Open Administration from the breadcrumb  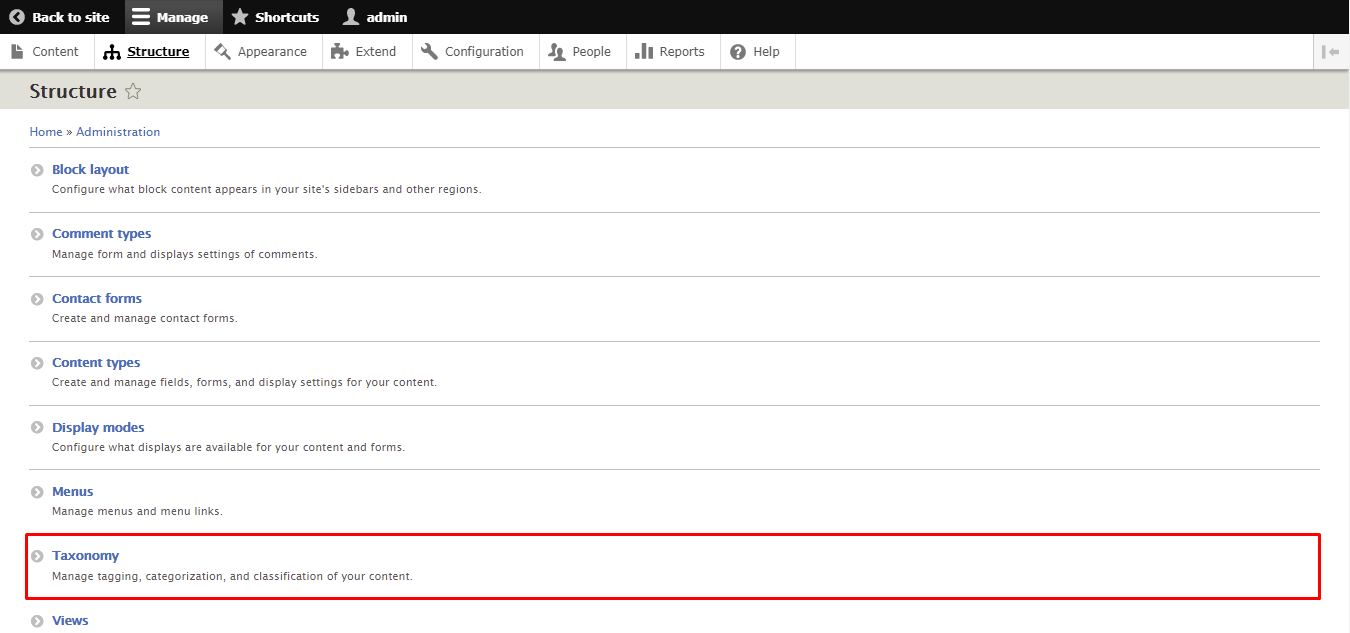[117, 131]
